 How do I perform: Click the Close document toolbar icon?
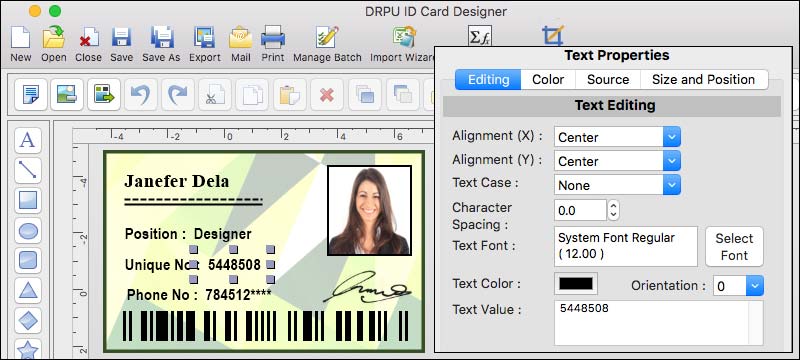[88, 38]
